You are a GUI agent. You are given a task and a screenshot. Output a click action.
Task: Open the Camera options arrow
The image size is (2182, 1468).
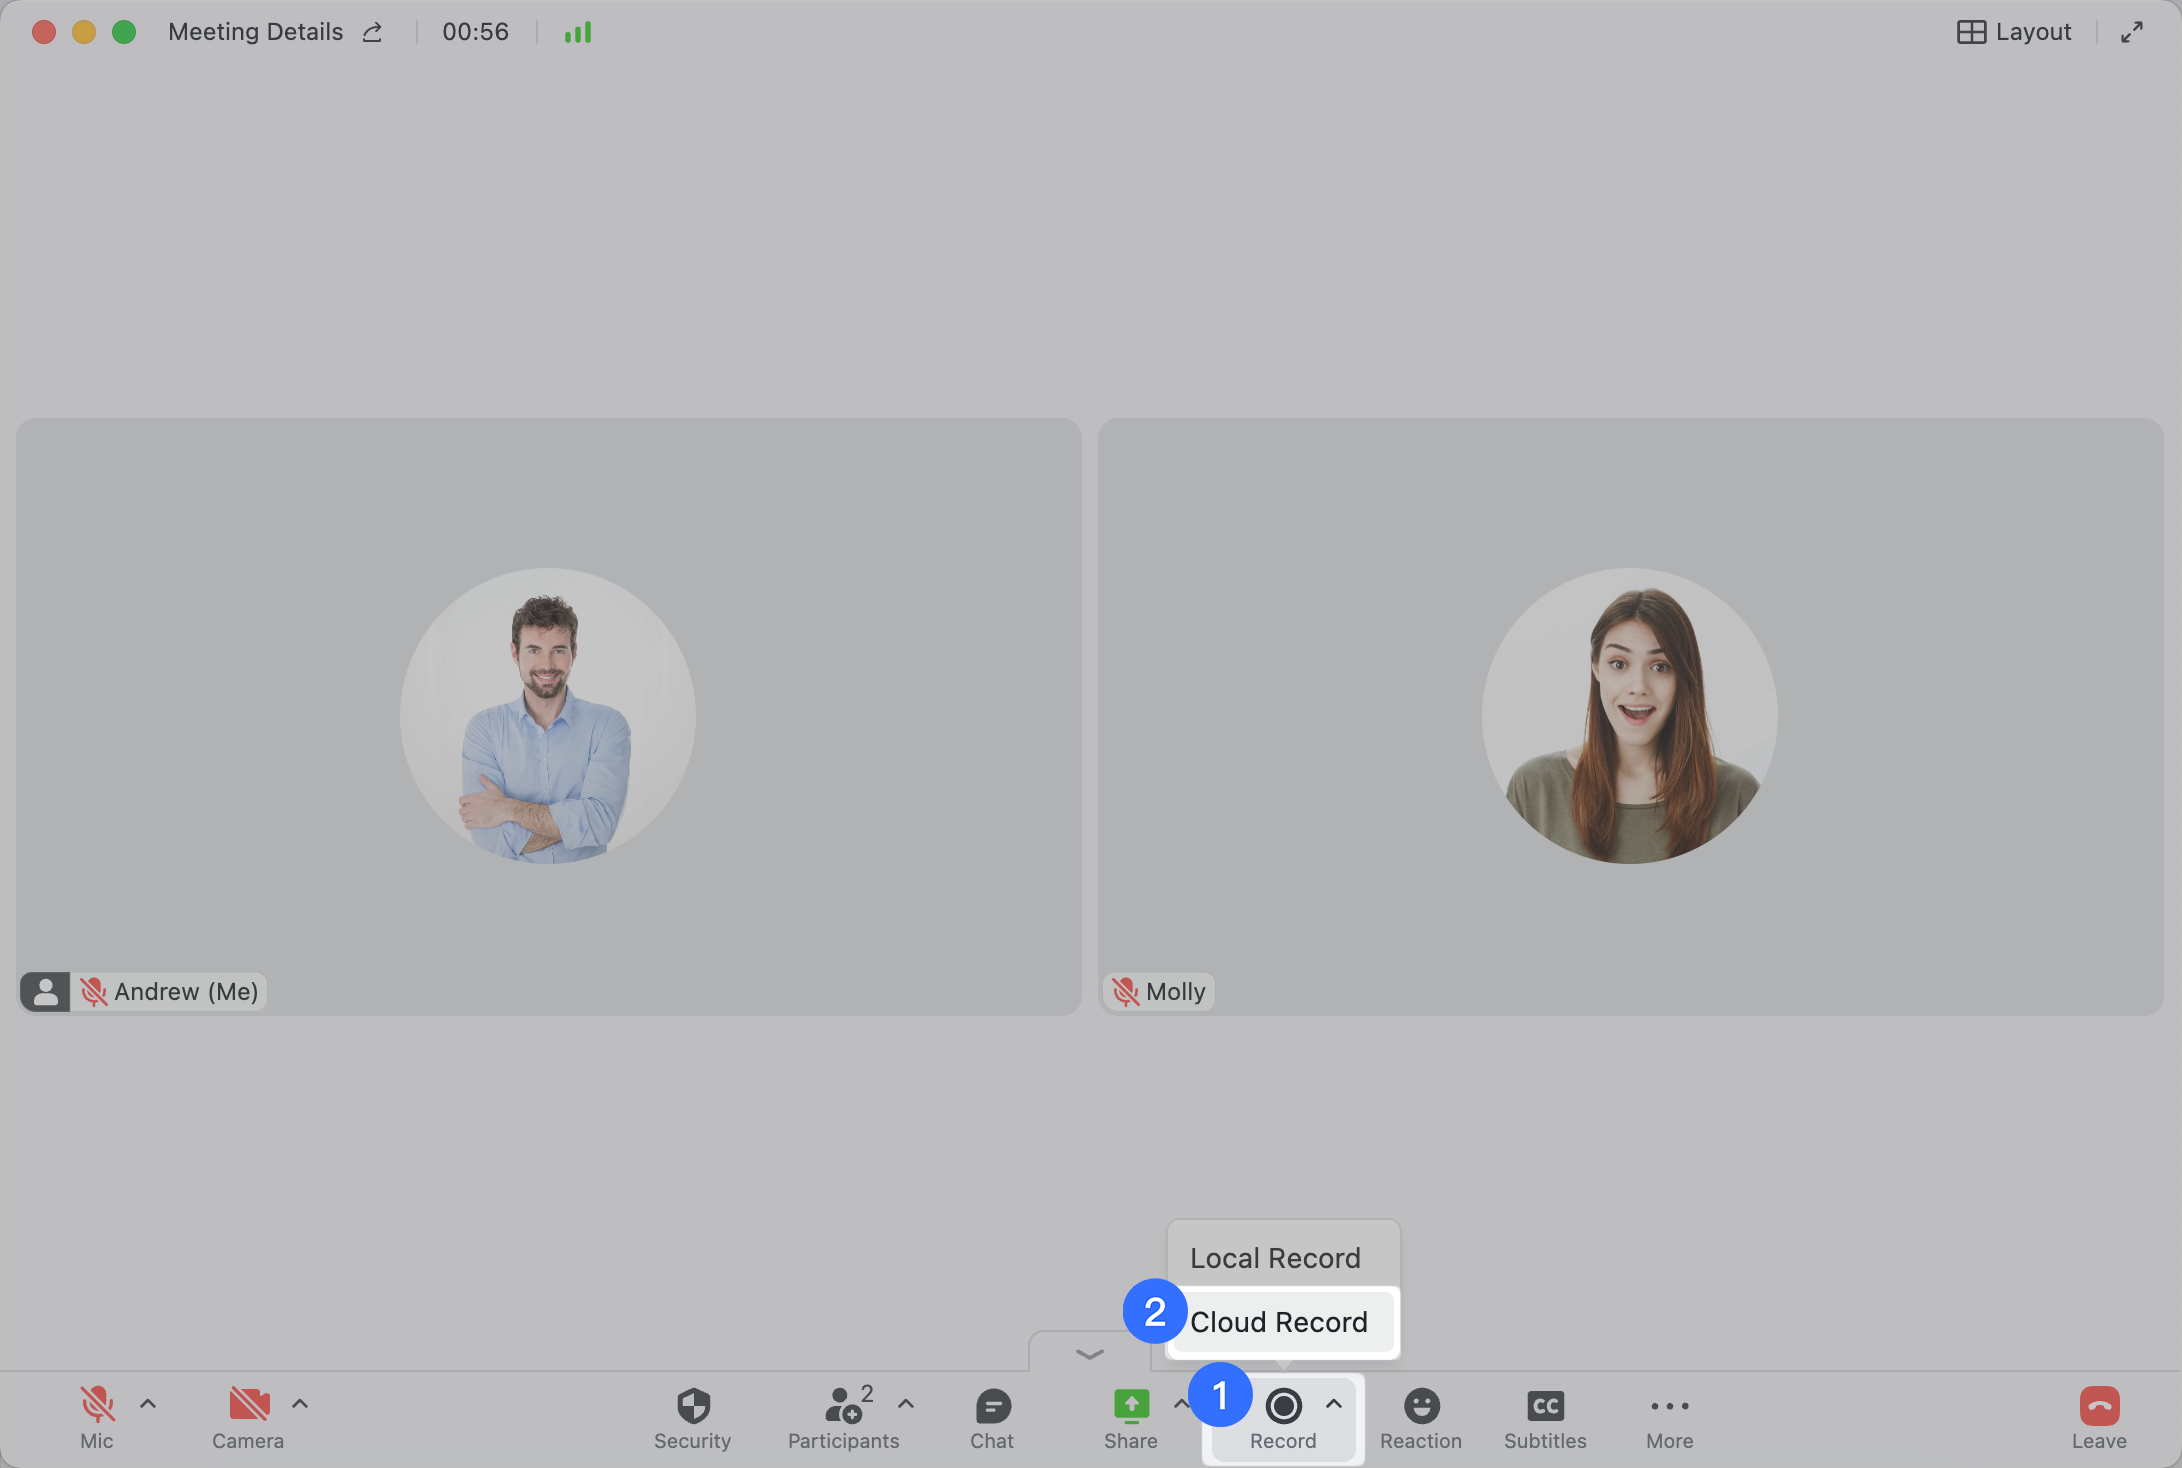point(300,1404)
